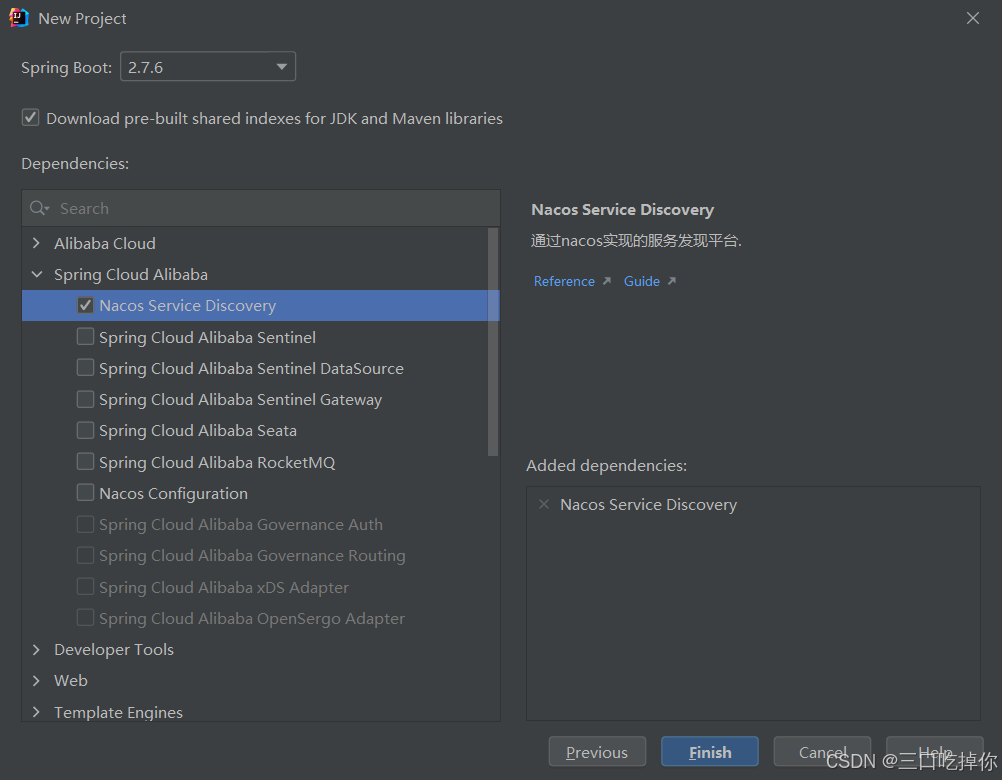Click the dependencies Search field
The width and height of the screenshot is (1002, 780).
click(261, 208)
